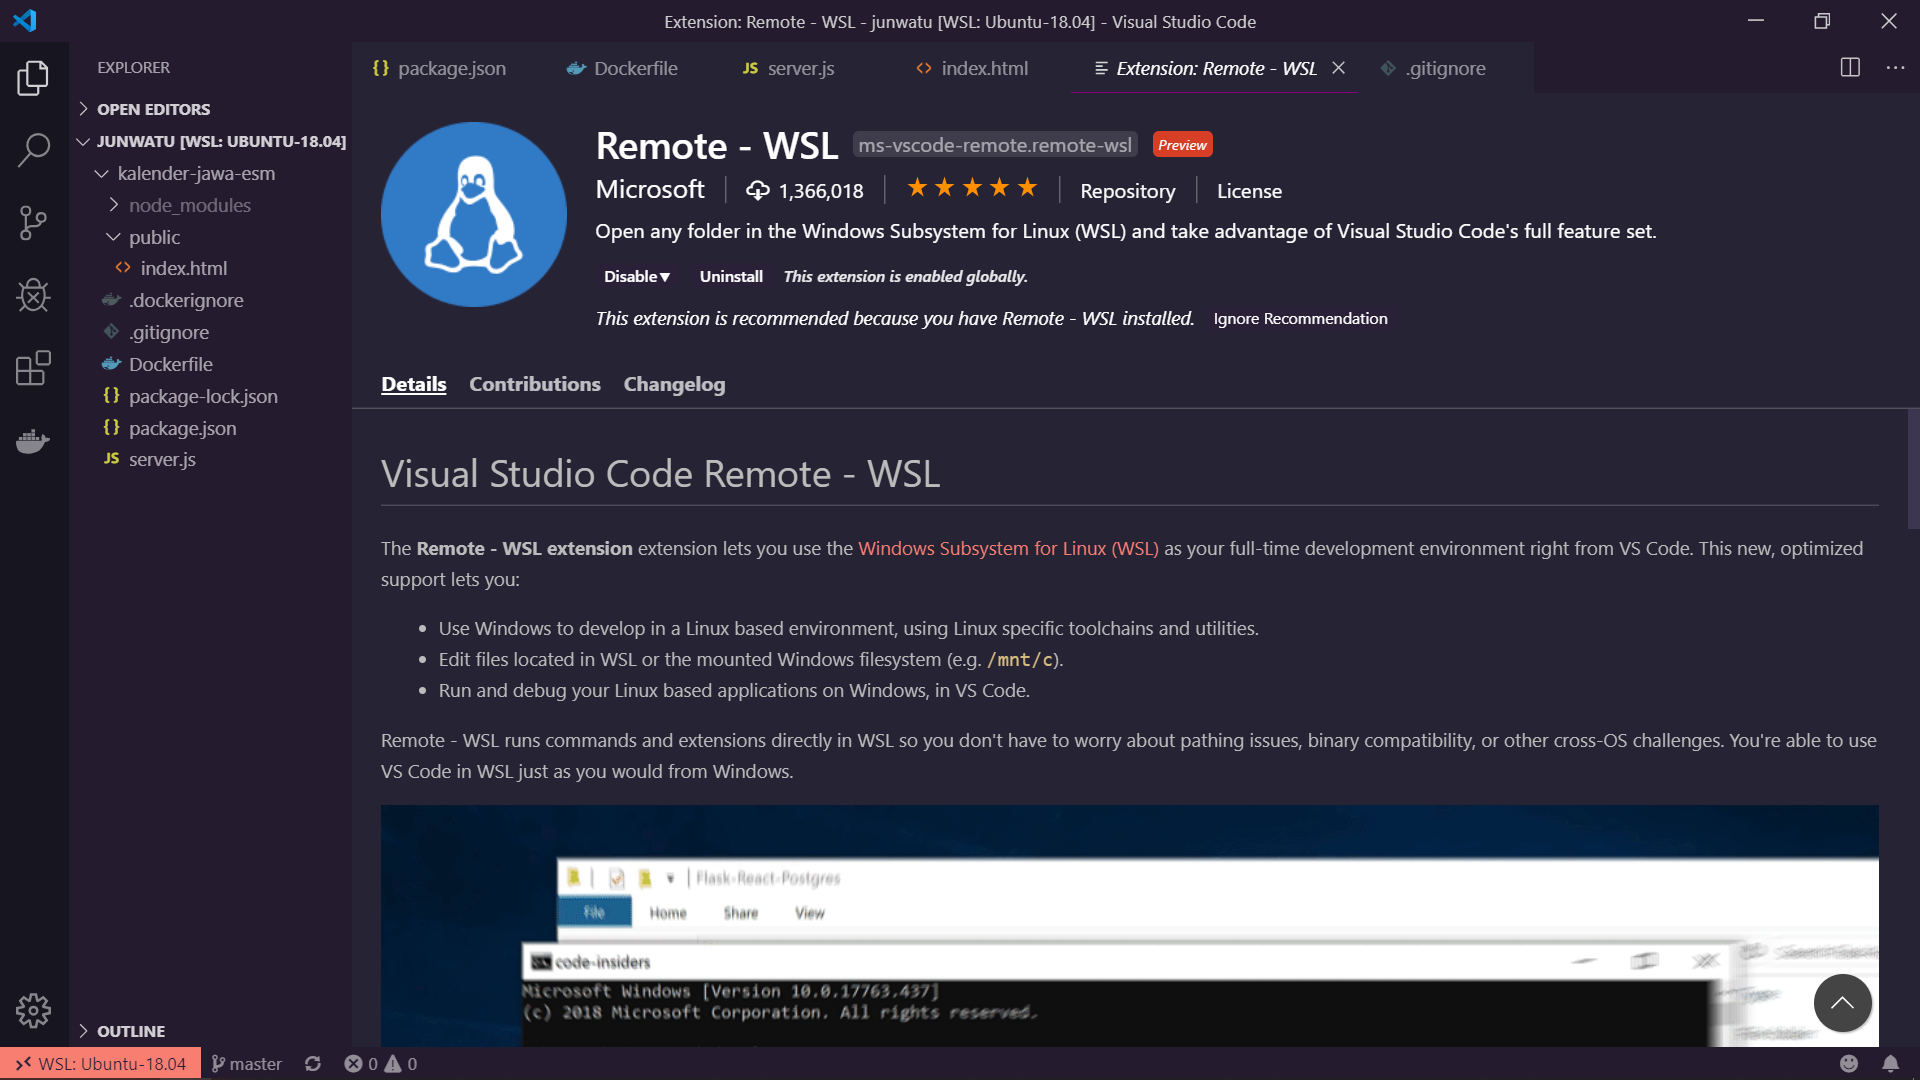
Task: Click the scroll-to-top circular button
Action: pyautogui.click(x=1842, y=1003)
